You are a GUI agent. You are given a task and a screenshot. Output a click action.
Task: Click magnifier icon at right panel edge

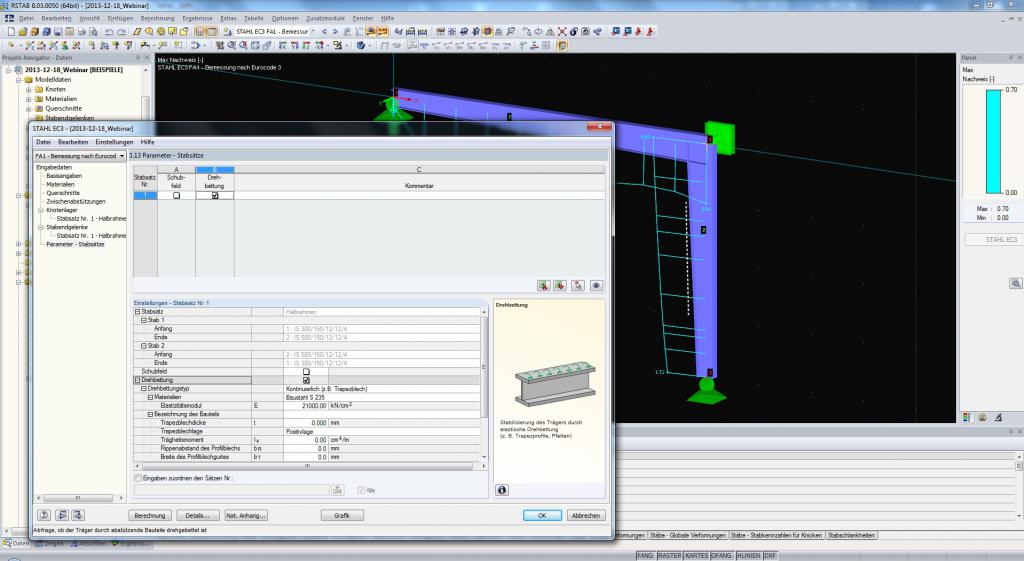1016,283
